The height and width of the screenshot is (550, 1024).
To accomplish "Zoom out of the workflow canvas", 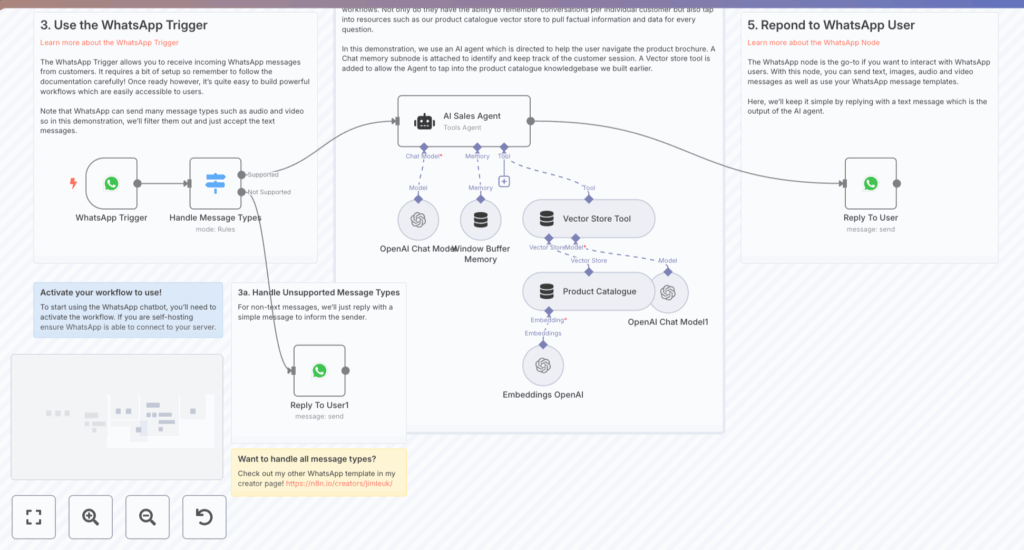I will [148, 517].
